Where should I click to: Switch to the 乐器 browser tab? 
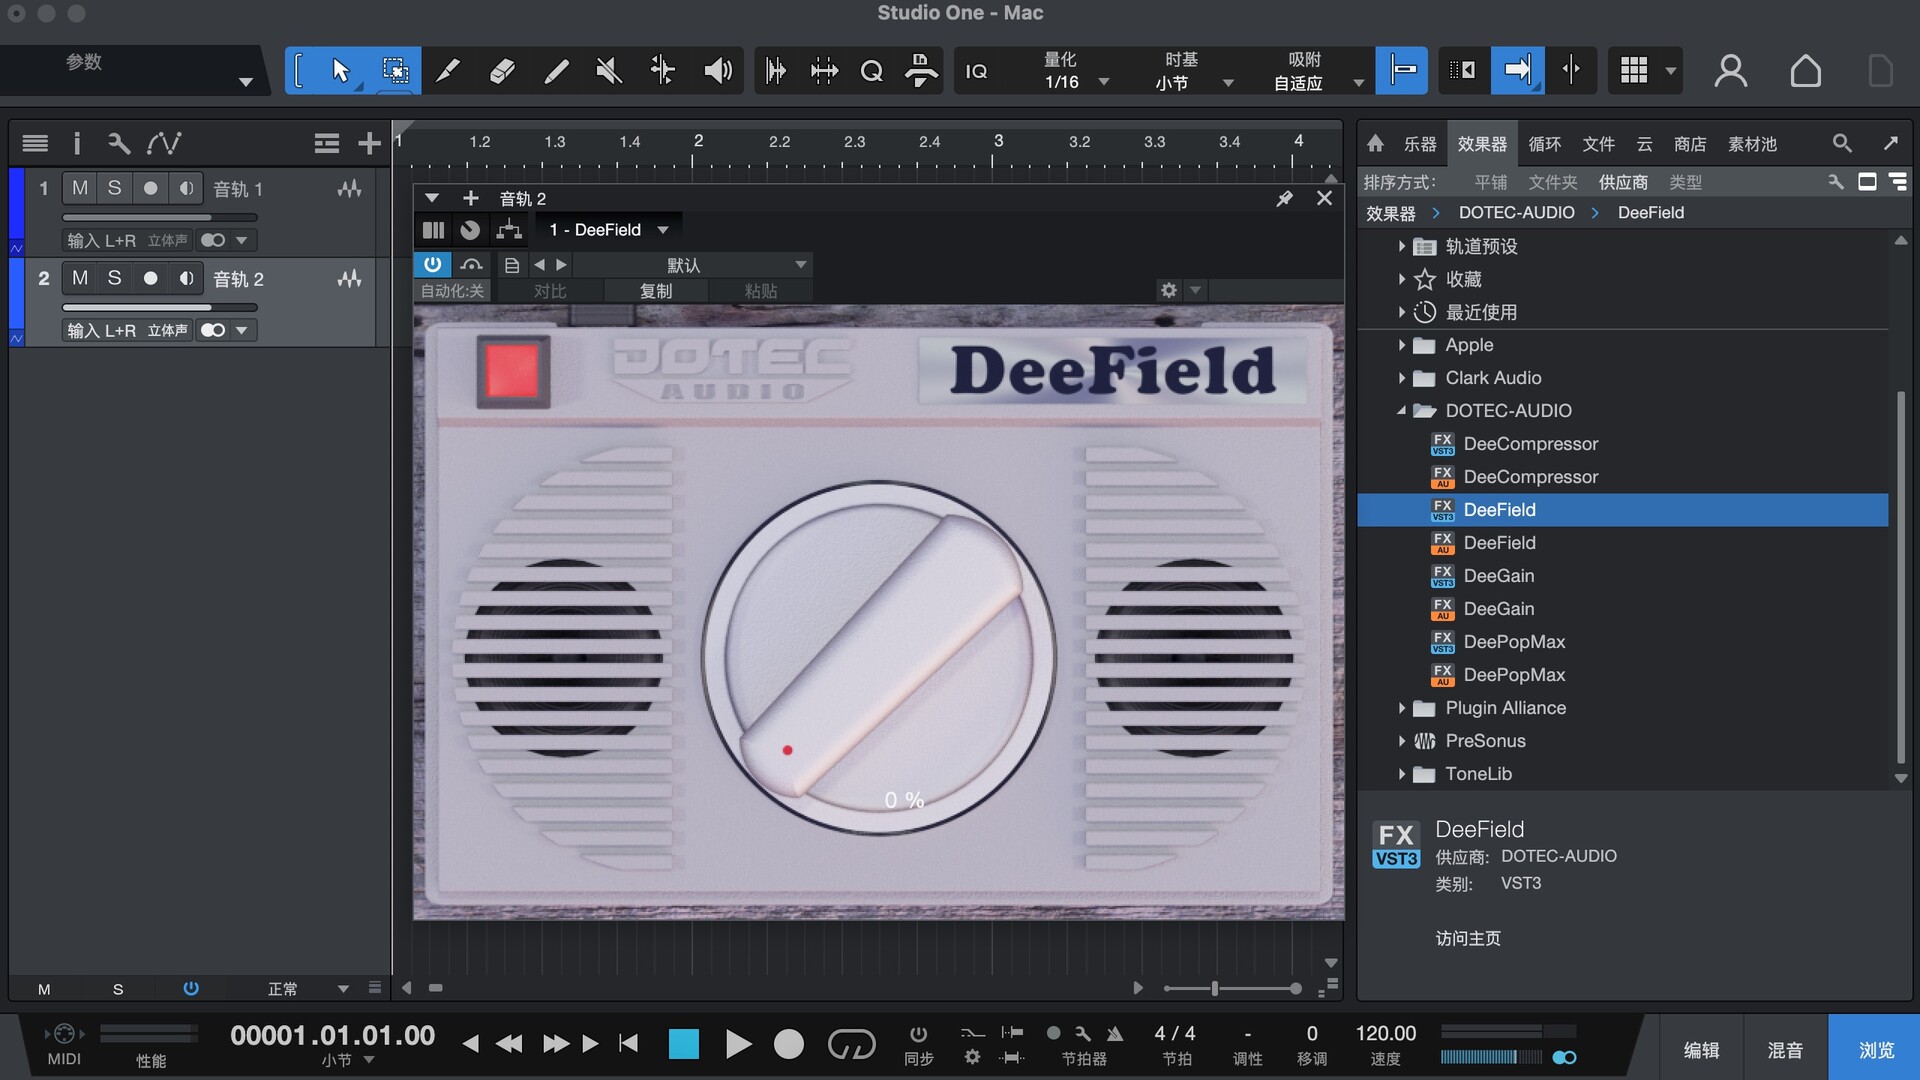(1420, 144)
